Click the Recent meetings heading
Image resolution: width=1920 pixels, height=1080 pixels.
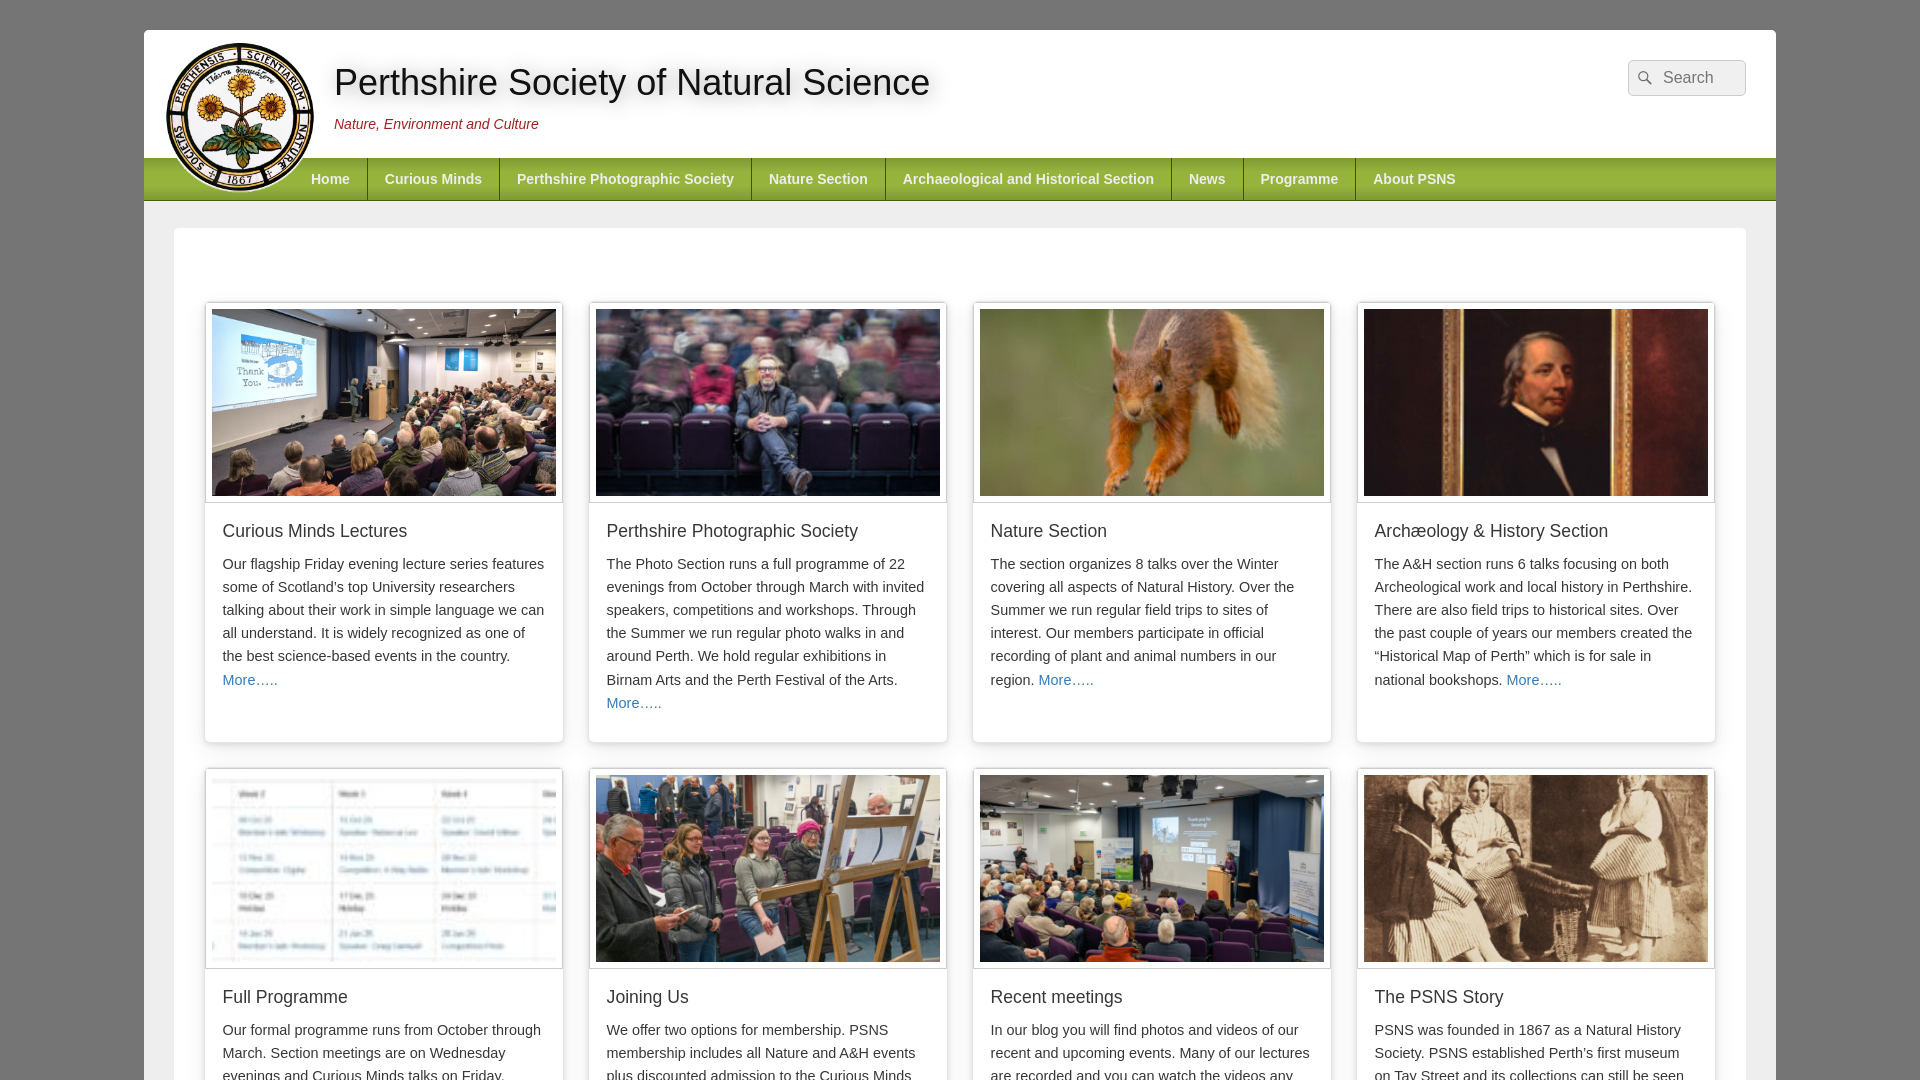click(x=1056, y=997)
